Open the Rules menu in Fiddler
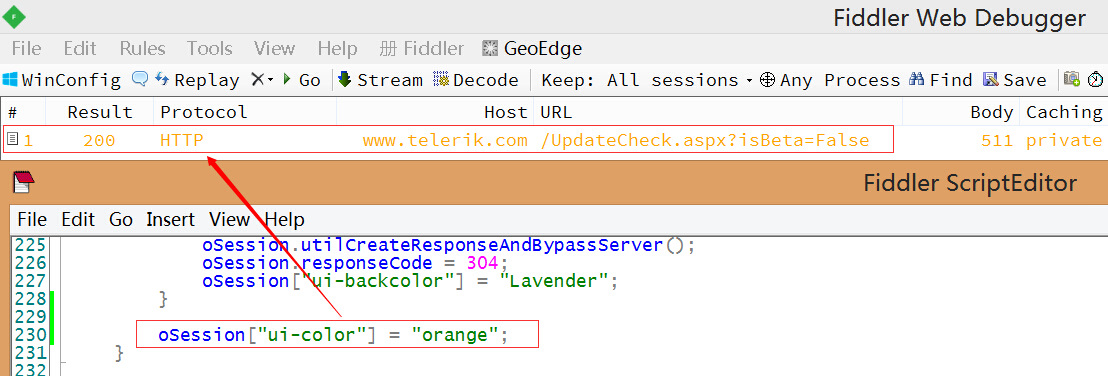 (142, 49)
